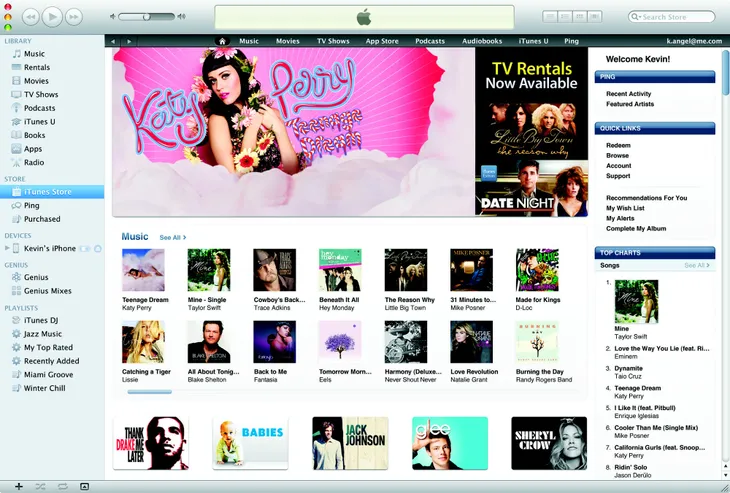Click the low-volume speaker icon
Viewport: 730px width, 493px height.
click(x=113, y=17)
